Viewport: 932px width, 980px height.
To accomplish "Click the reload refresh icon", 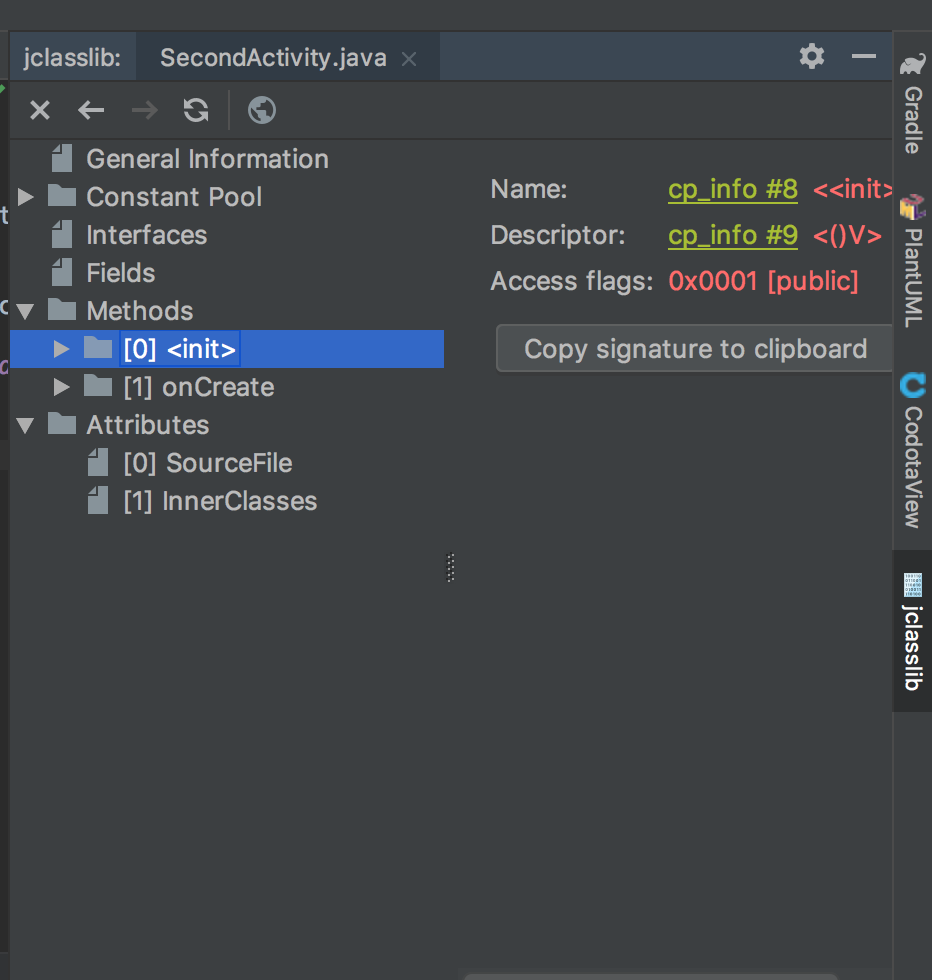I will [196, 110].
